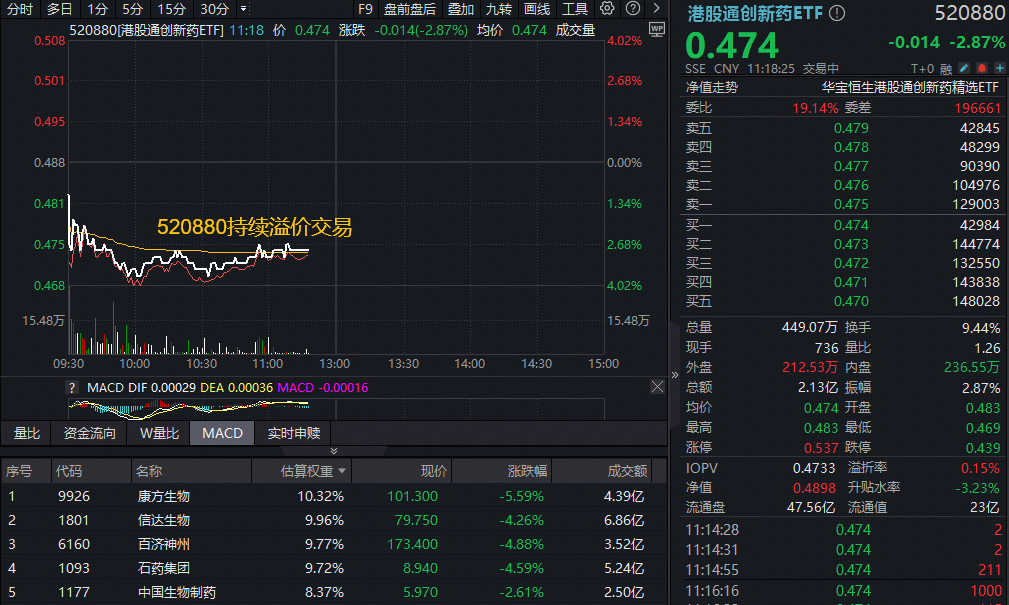Toggle 叠加 overlay comparison
1009x605 pixels.
coord(461,9)
